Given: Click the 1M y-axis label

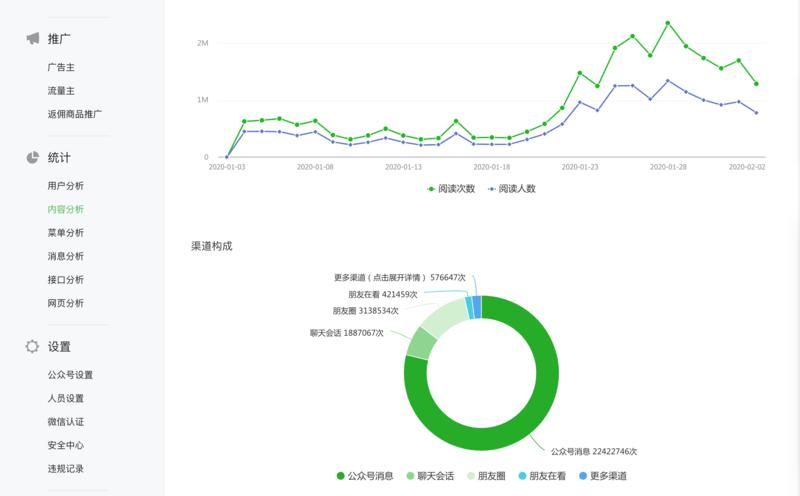Looking at the screenshot, I should [x=203, y=100].
